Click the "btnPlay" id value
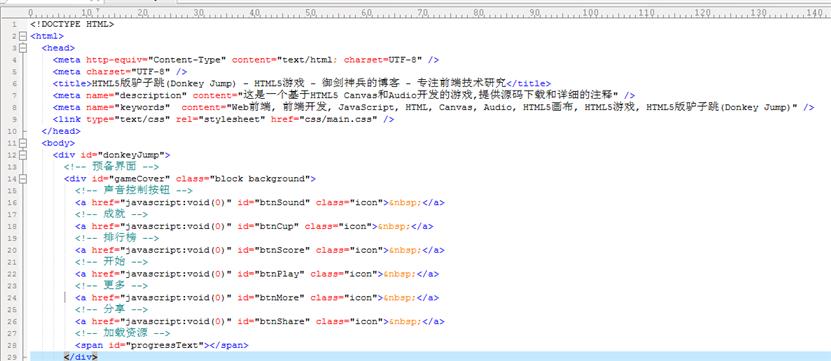Screen dimensions: 831x361 280,274
